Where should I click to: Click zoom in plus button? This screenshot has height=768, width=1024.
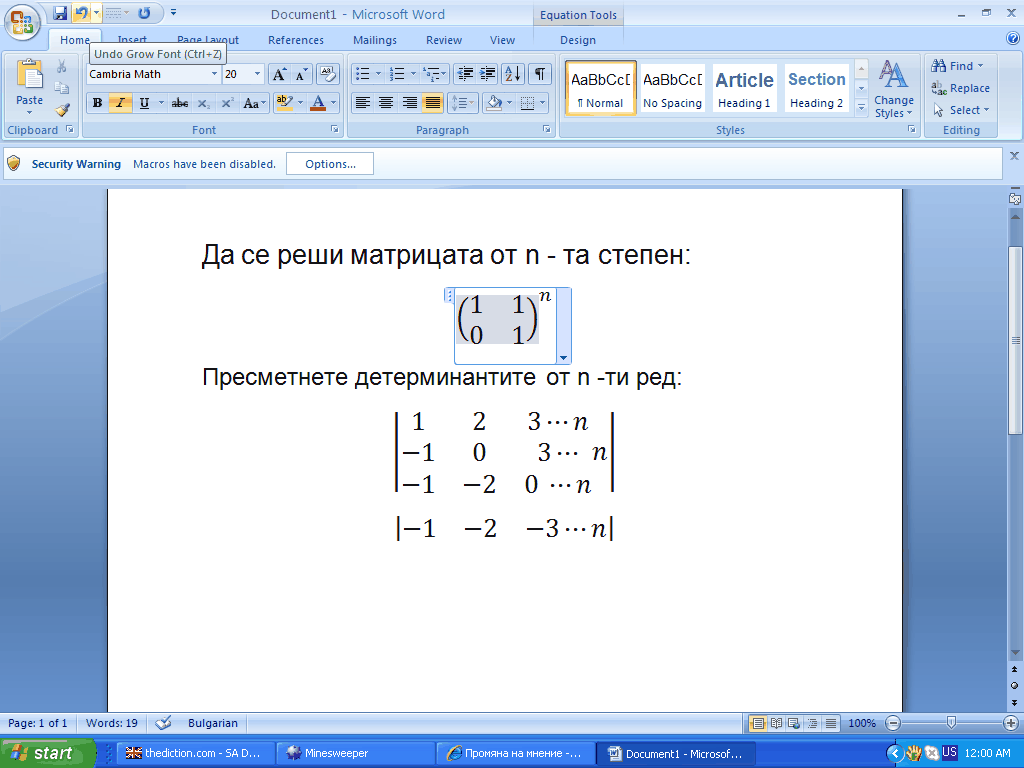point(1011,723)
